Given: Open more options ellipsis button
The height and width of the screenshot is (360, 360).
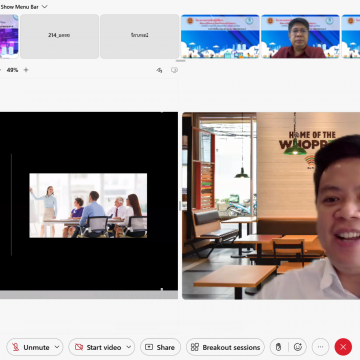Looking at the screenshot, I should click(x=320, y=347).
